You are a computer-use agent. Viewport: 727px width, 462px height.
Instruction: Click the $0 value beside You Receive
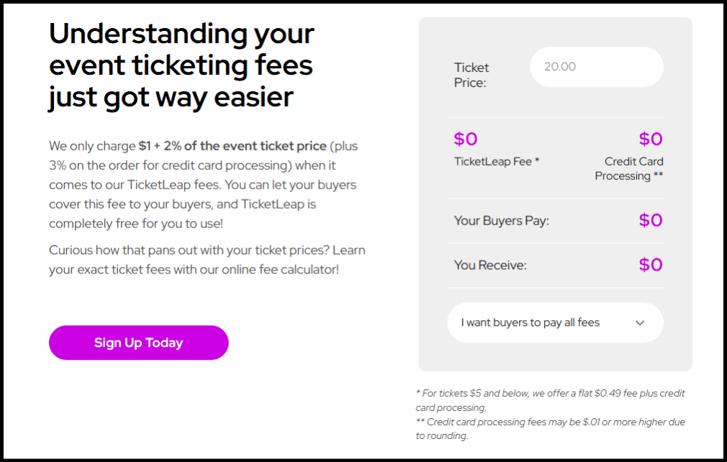(x=650, y=265)
